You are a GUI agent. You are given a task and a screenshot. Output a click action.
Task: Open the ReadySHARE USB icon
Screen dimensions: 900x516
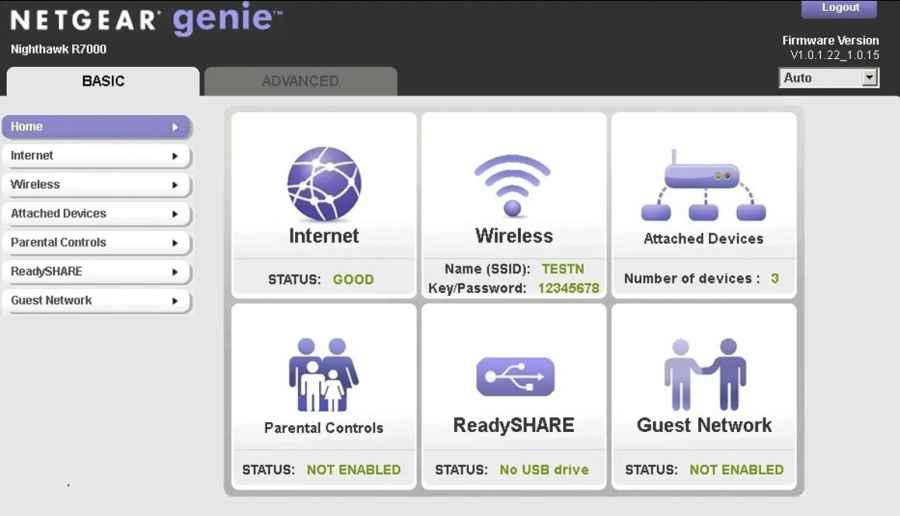(515, 377)
